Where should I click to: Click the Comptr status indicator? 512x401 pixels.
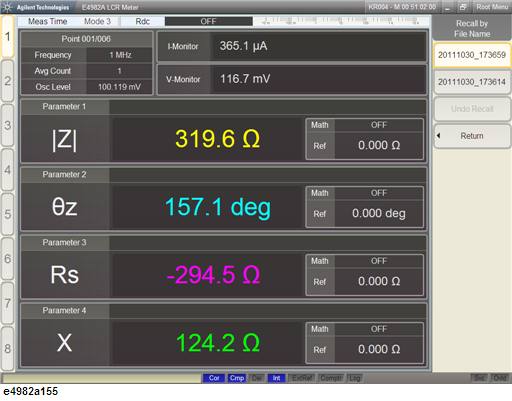point(331,378)
